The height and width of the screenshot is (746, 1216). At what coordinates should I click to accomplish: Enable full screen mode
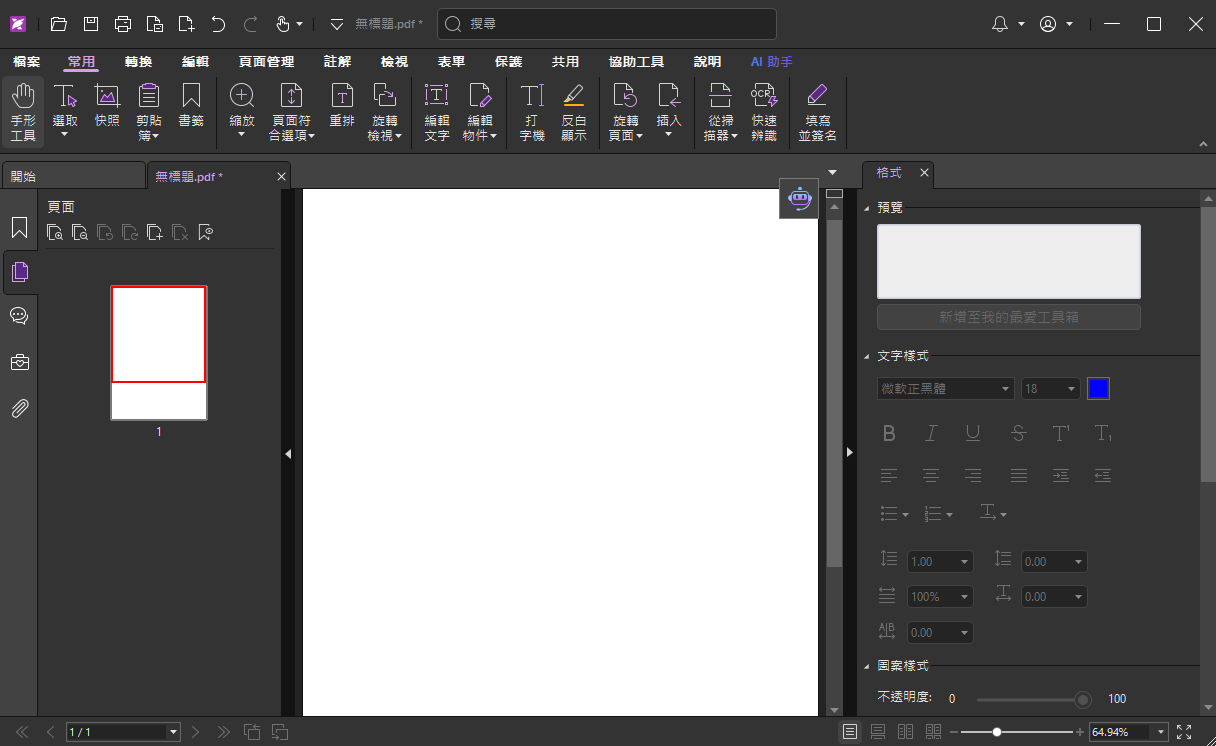[x=1184, y=732]
